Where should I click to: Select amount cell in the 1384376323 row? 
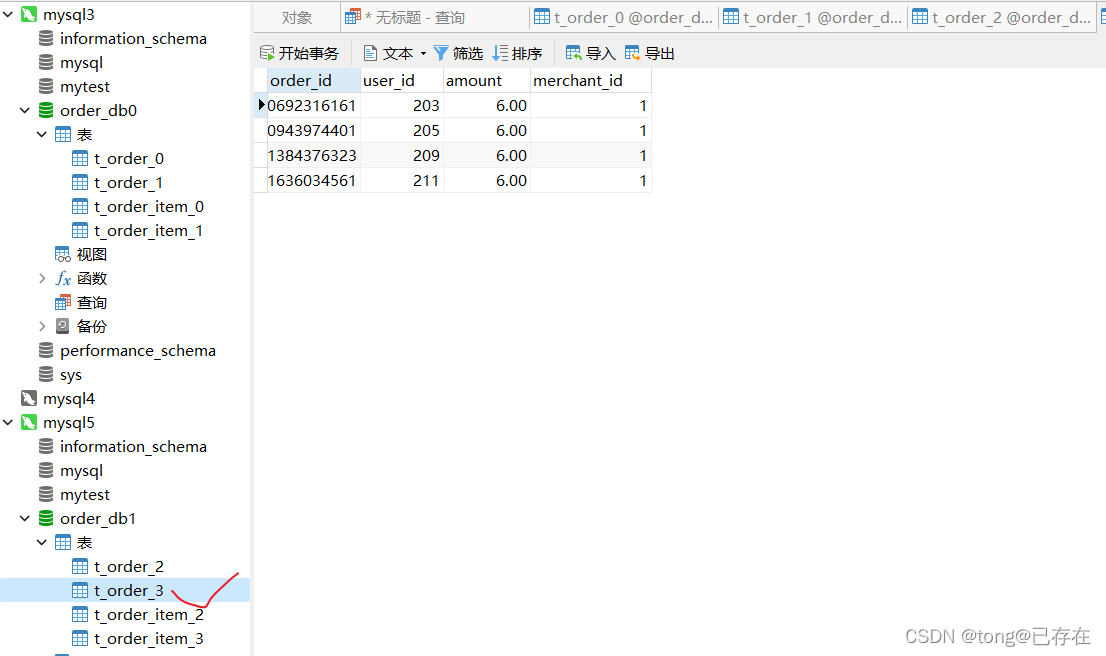[x=487, y=155]
